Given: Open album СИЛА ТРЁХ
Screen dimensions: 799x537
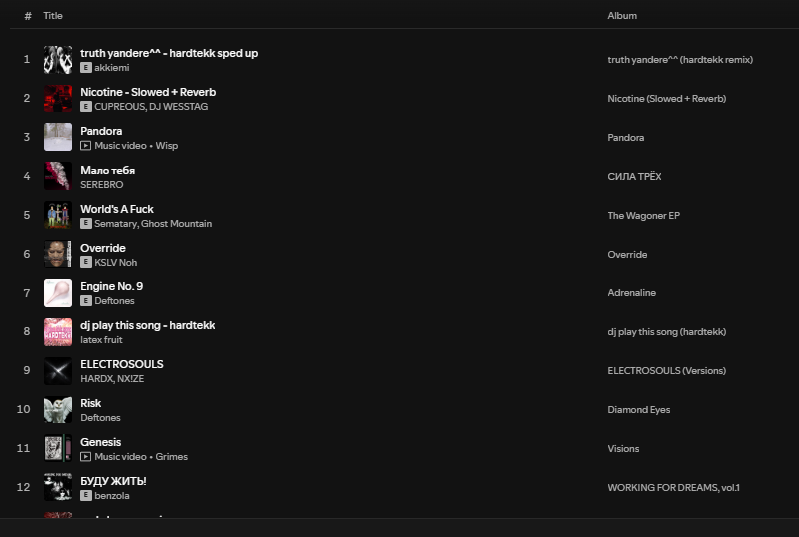Looking at the screenshot, I should tap(634, 176).
